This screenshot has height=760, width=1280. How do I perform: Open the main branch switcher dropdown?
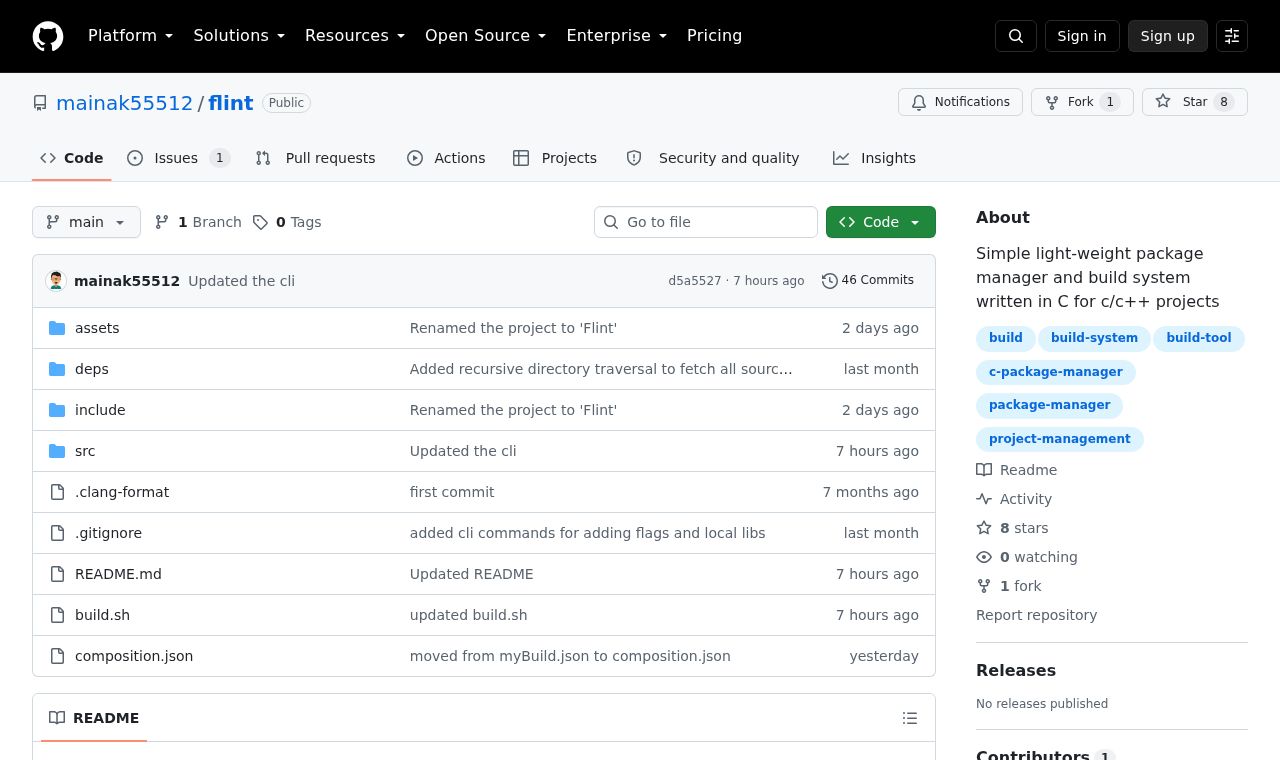[86, 222]
